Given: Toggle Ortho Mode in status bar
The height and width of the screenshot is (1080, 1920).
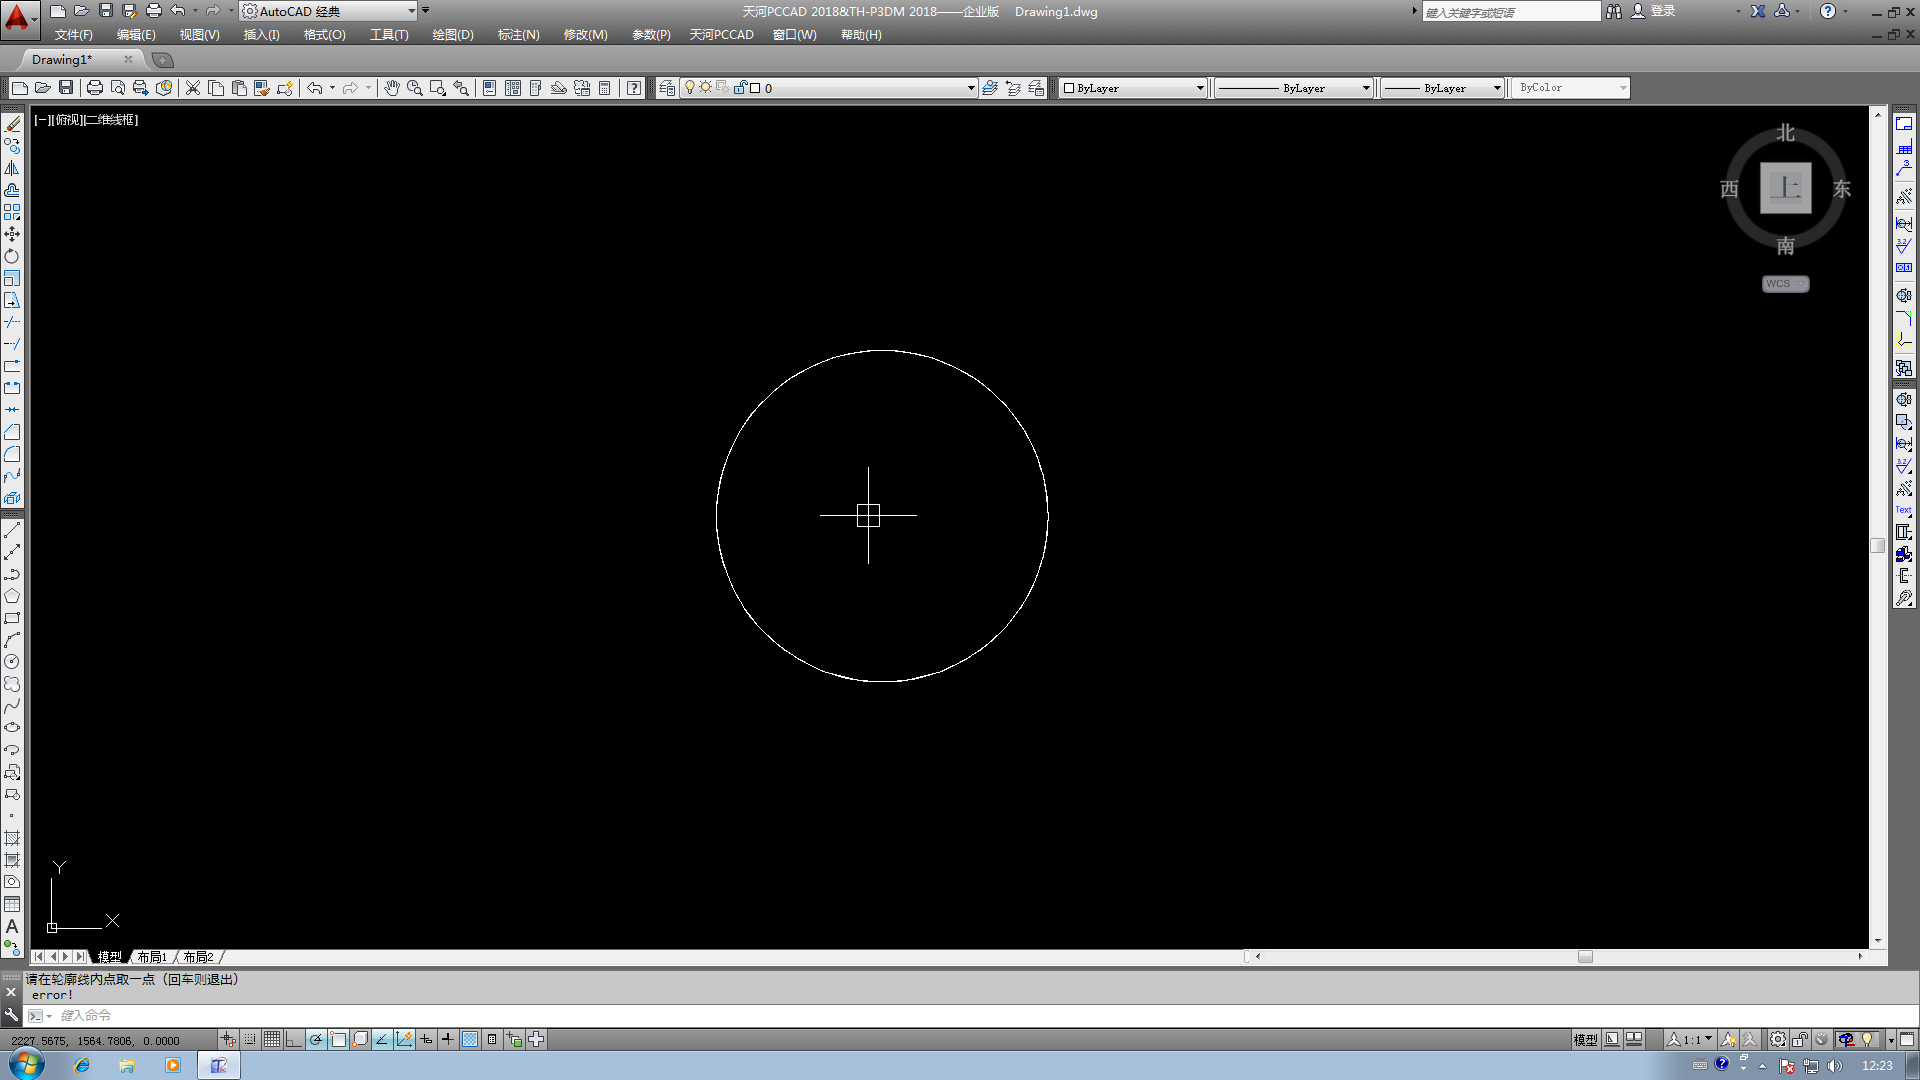Looking at the screenshot, I should (294, 1040).
